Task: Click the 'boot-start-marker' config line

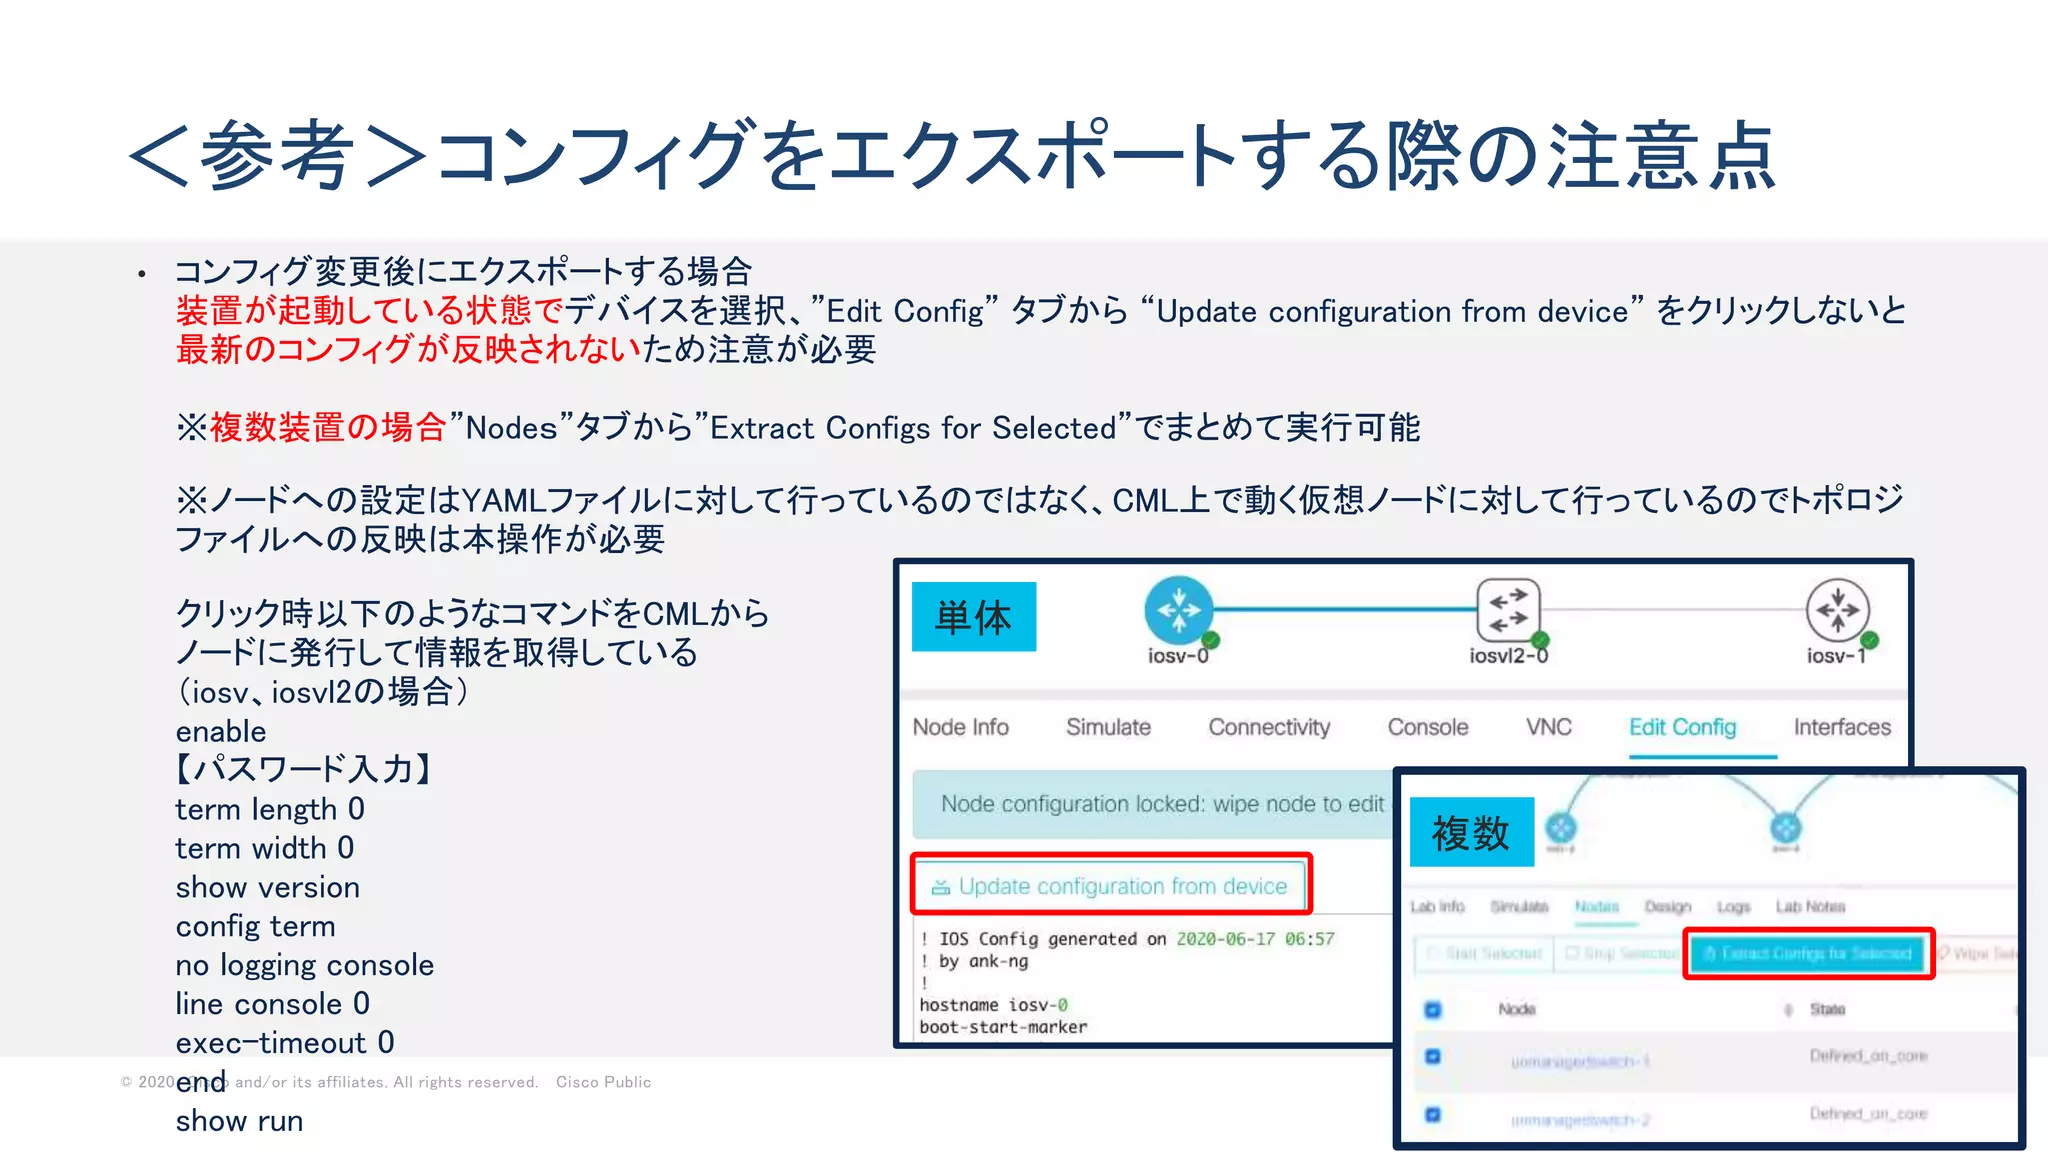Action: tap(1003, 1026)
